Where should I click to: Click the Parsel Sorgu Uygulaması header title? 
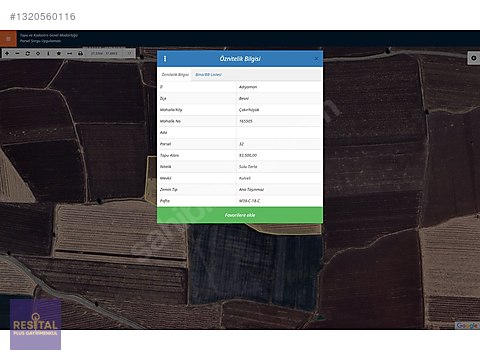tap(40, 41)
